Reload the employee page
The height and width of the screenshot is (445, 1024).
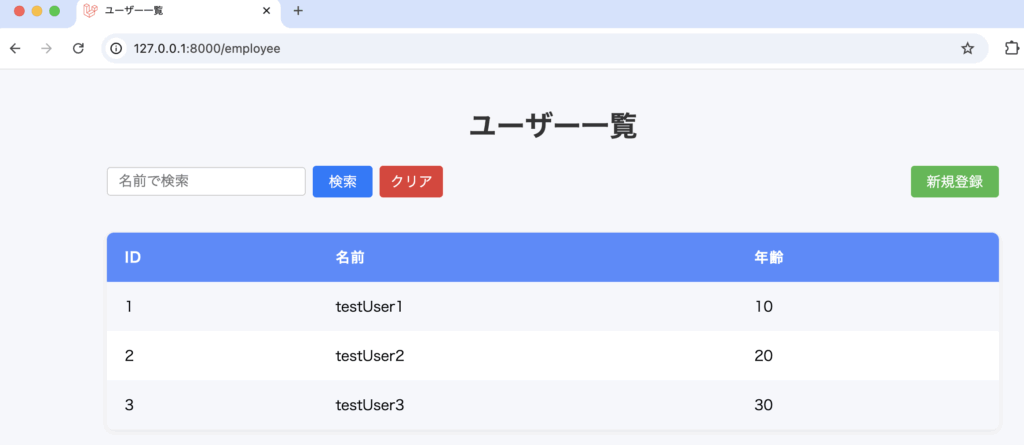[x=78, y=48]
